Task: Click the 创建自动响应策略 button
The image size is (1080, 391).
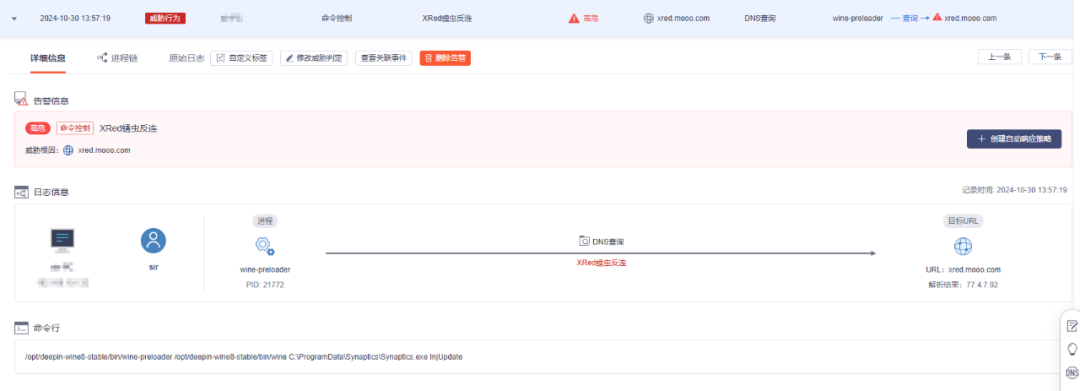Action: coord(1014,138)
